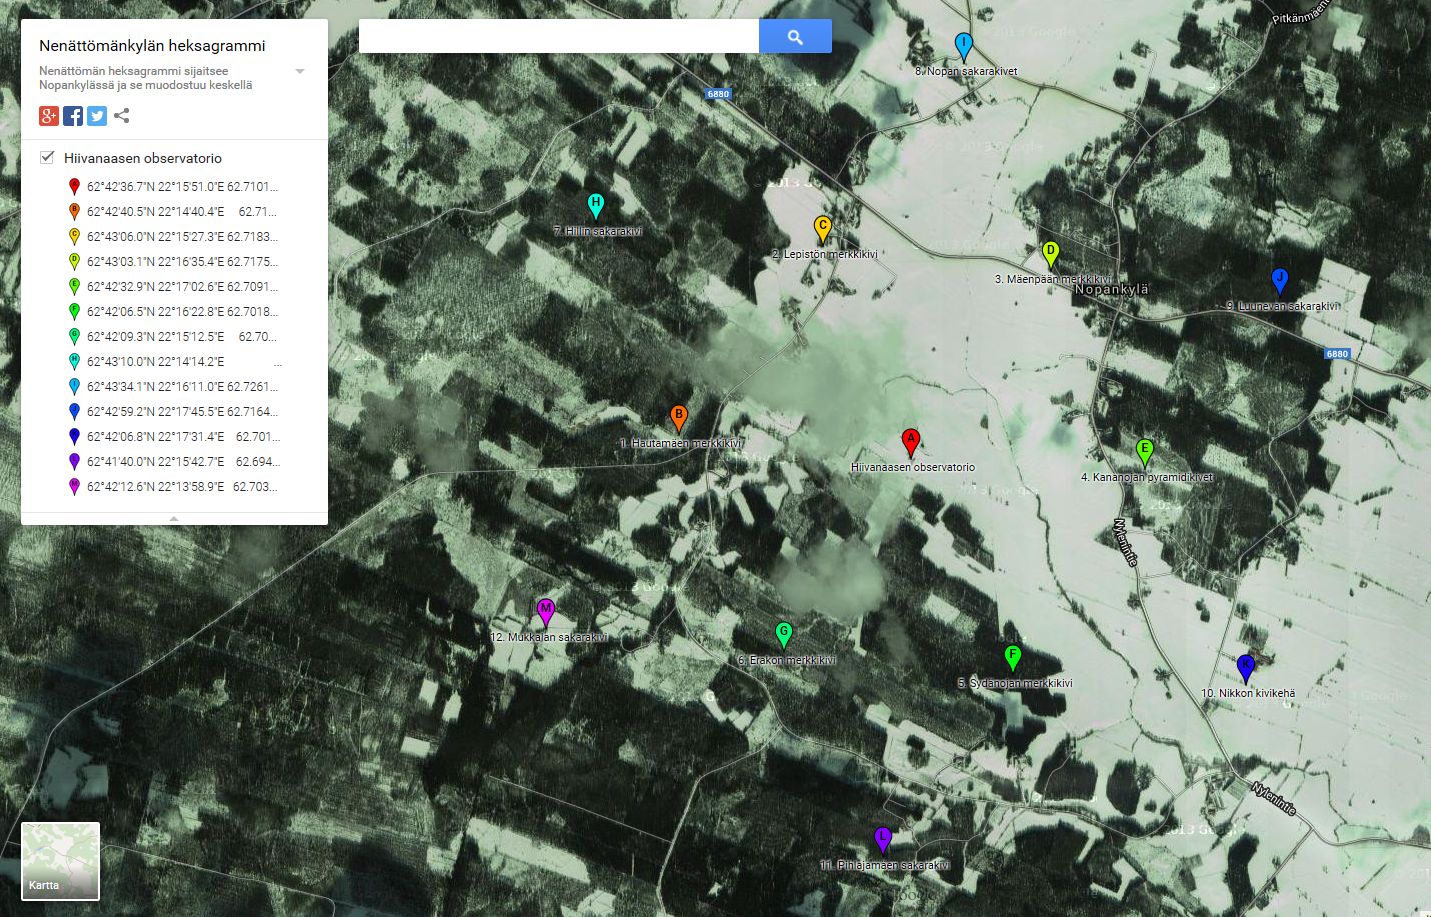Viewport: 1431px width, 917px height.
Task: Share the map on Twitter
Action: point(97,116)
